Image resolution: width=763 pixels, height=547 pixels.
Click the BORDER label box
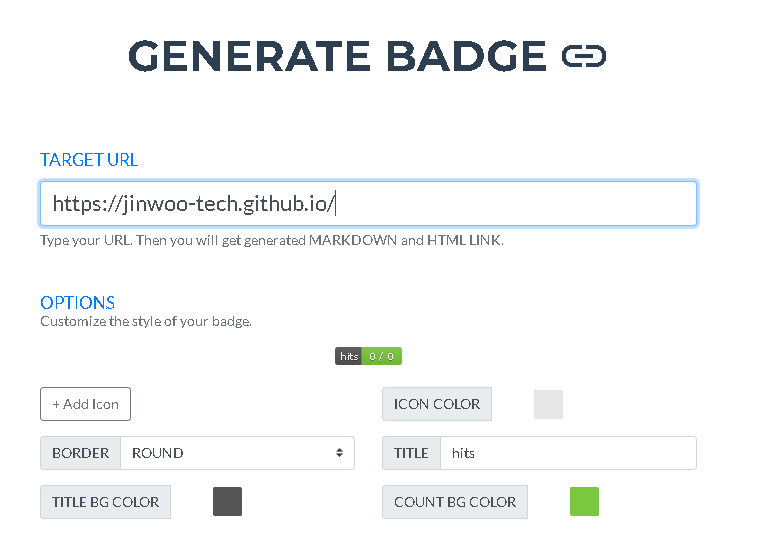[80, 453]
